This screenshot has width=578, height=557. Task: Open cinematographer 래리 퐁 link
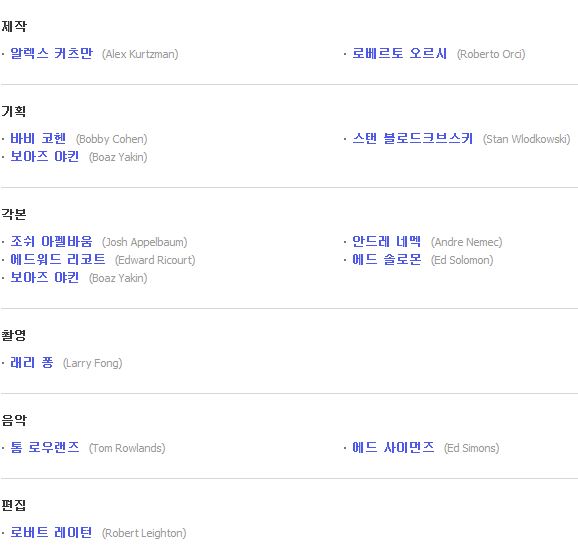tap(32, 362)
